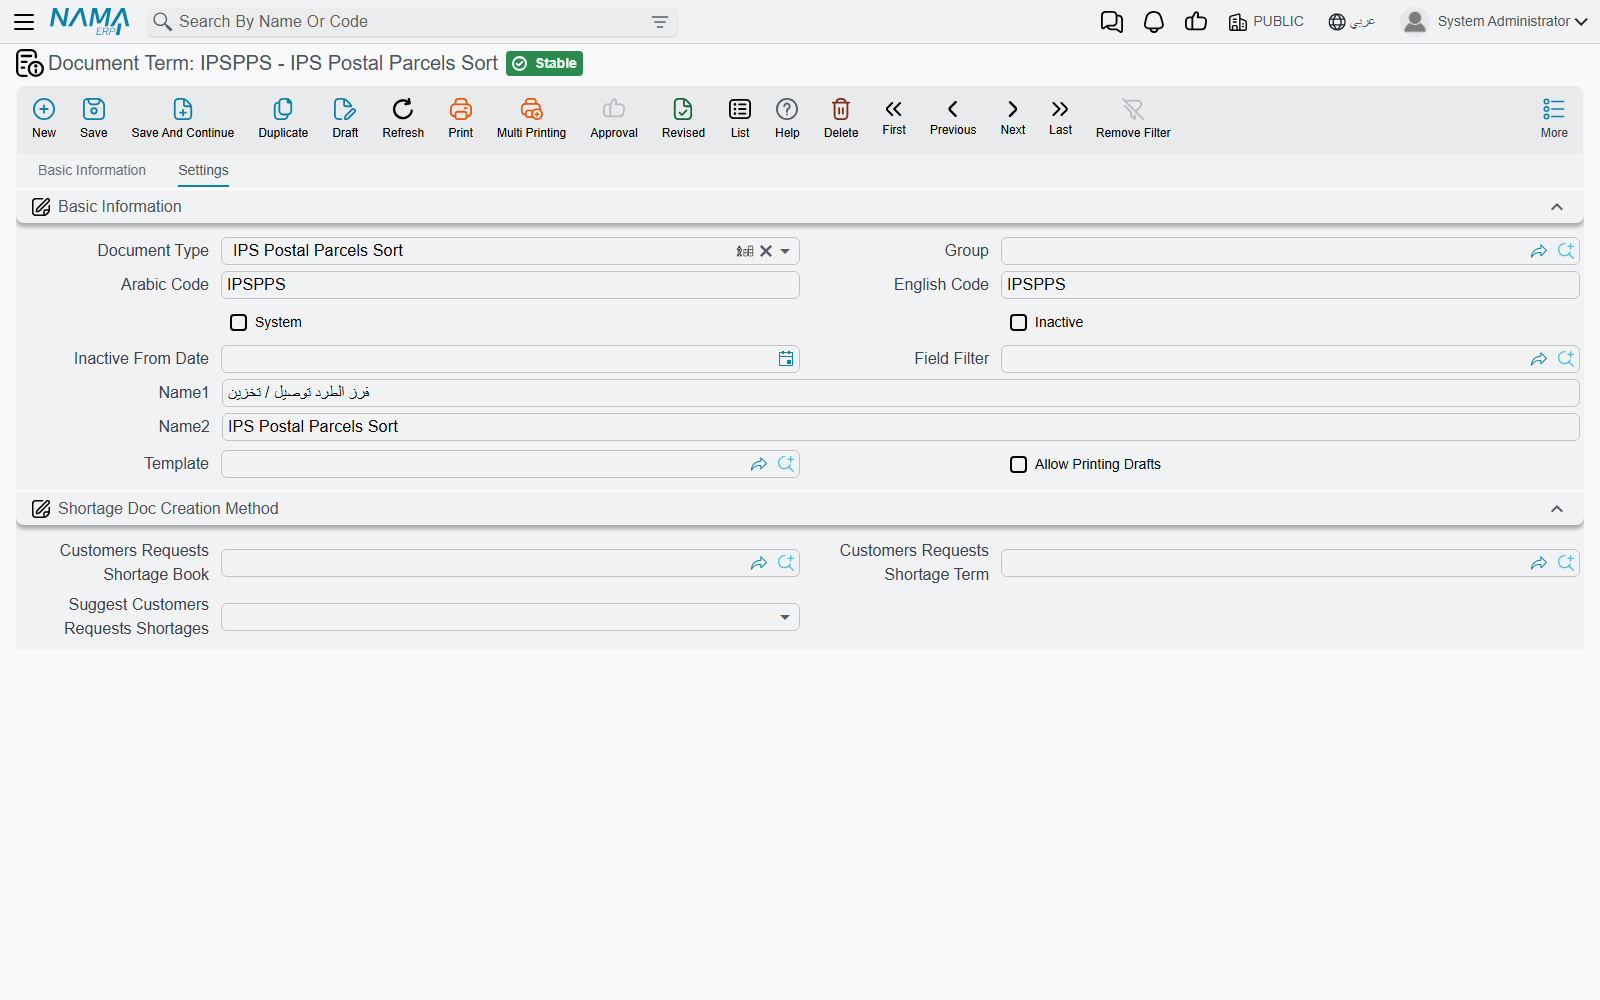
Task: Switch to the PUBLIC company selector
Action: [1266, 22]
